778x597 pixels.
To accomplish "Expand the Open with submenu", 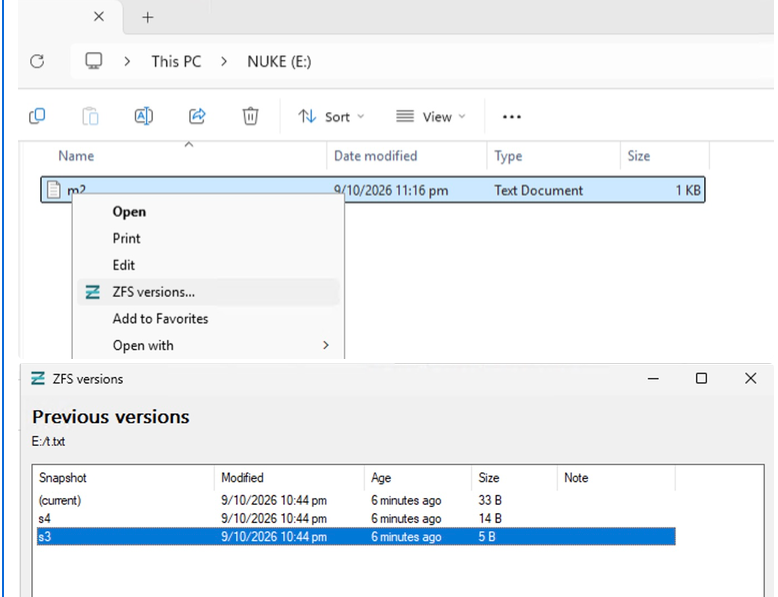I will pyautogui.click(x=208, y=345).
